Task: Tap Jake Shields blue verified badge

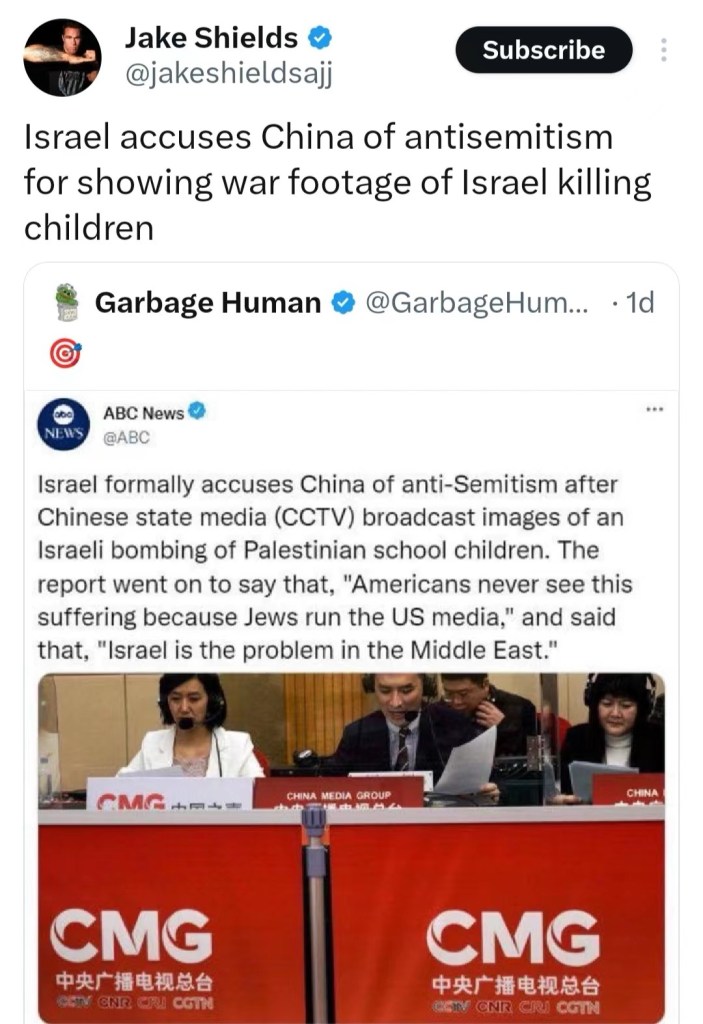Action: pyautogui.click(x=319, y=39)
